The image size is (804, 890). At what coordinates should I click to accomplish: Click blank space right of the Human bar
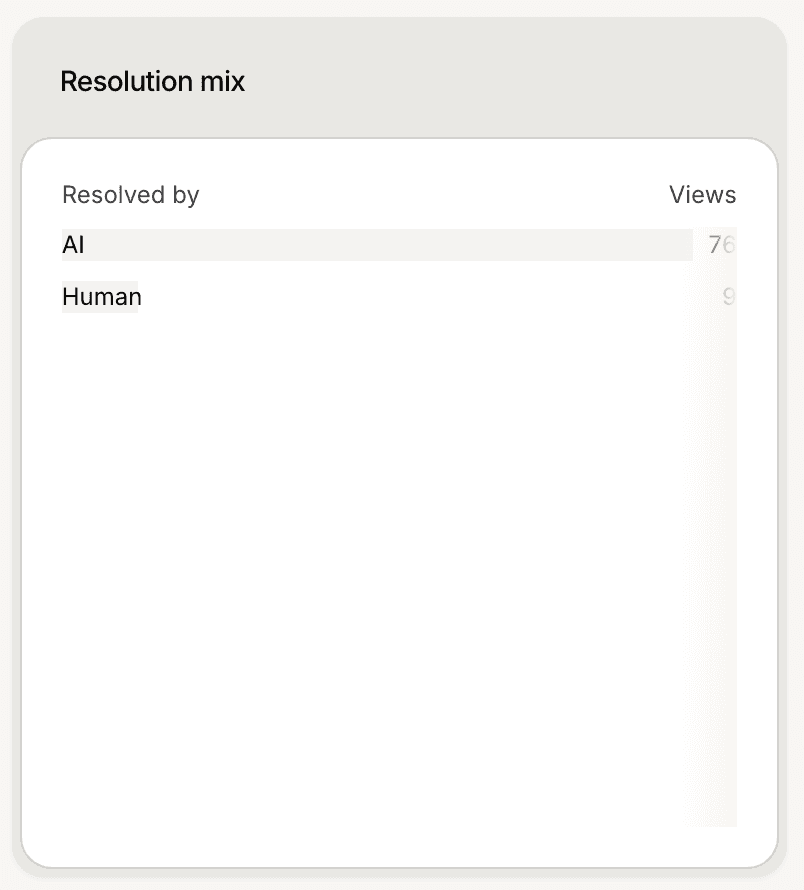[x=414, y=296]
